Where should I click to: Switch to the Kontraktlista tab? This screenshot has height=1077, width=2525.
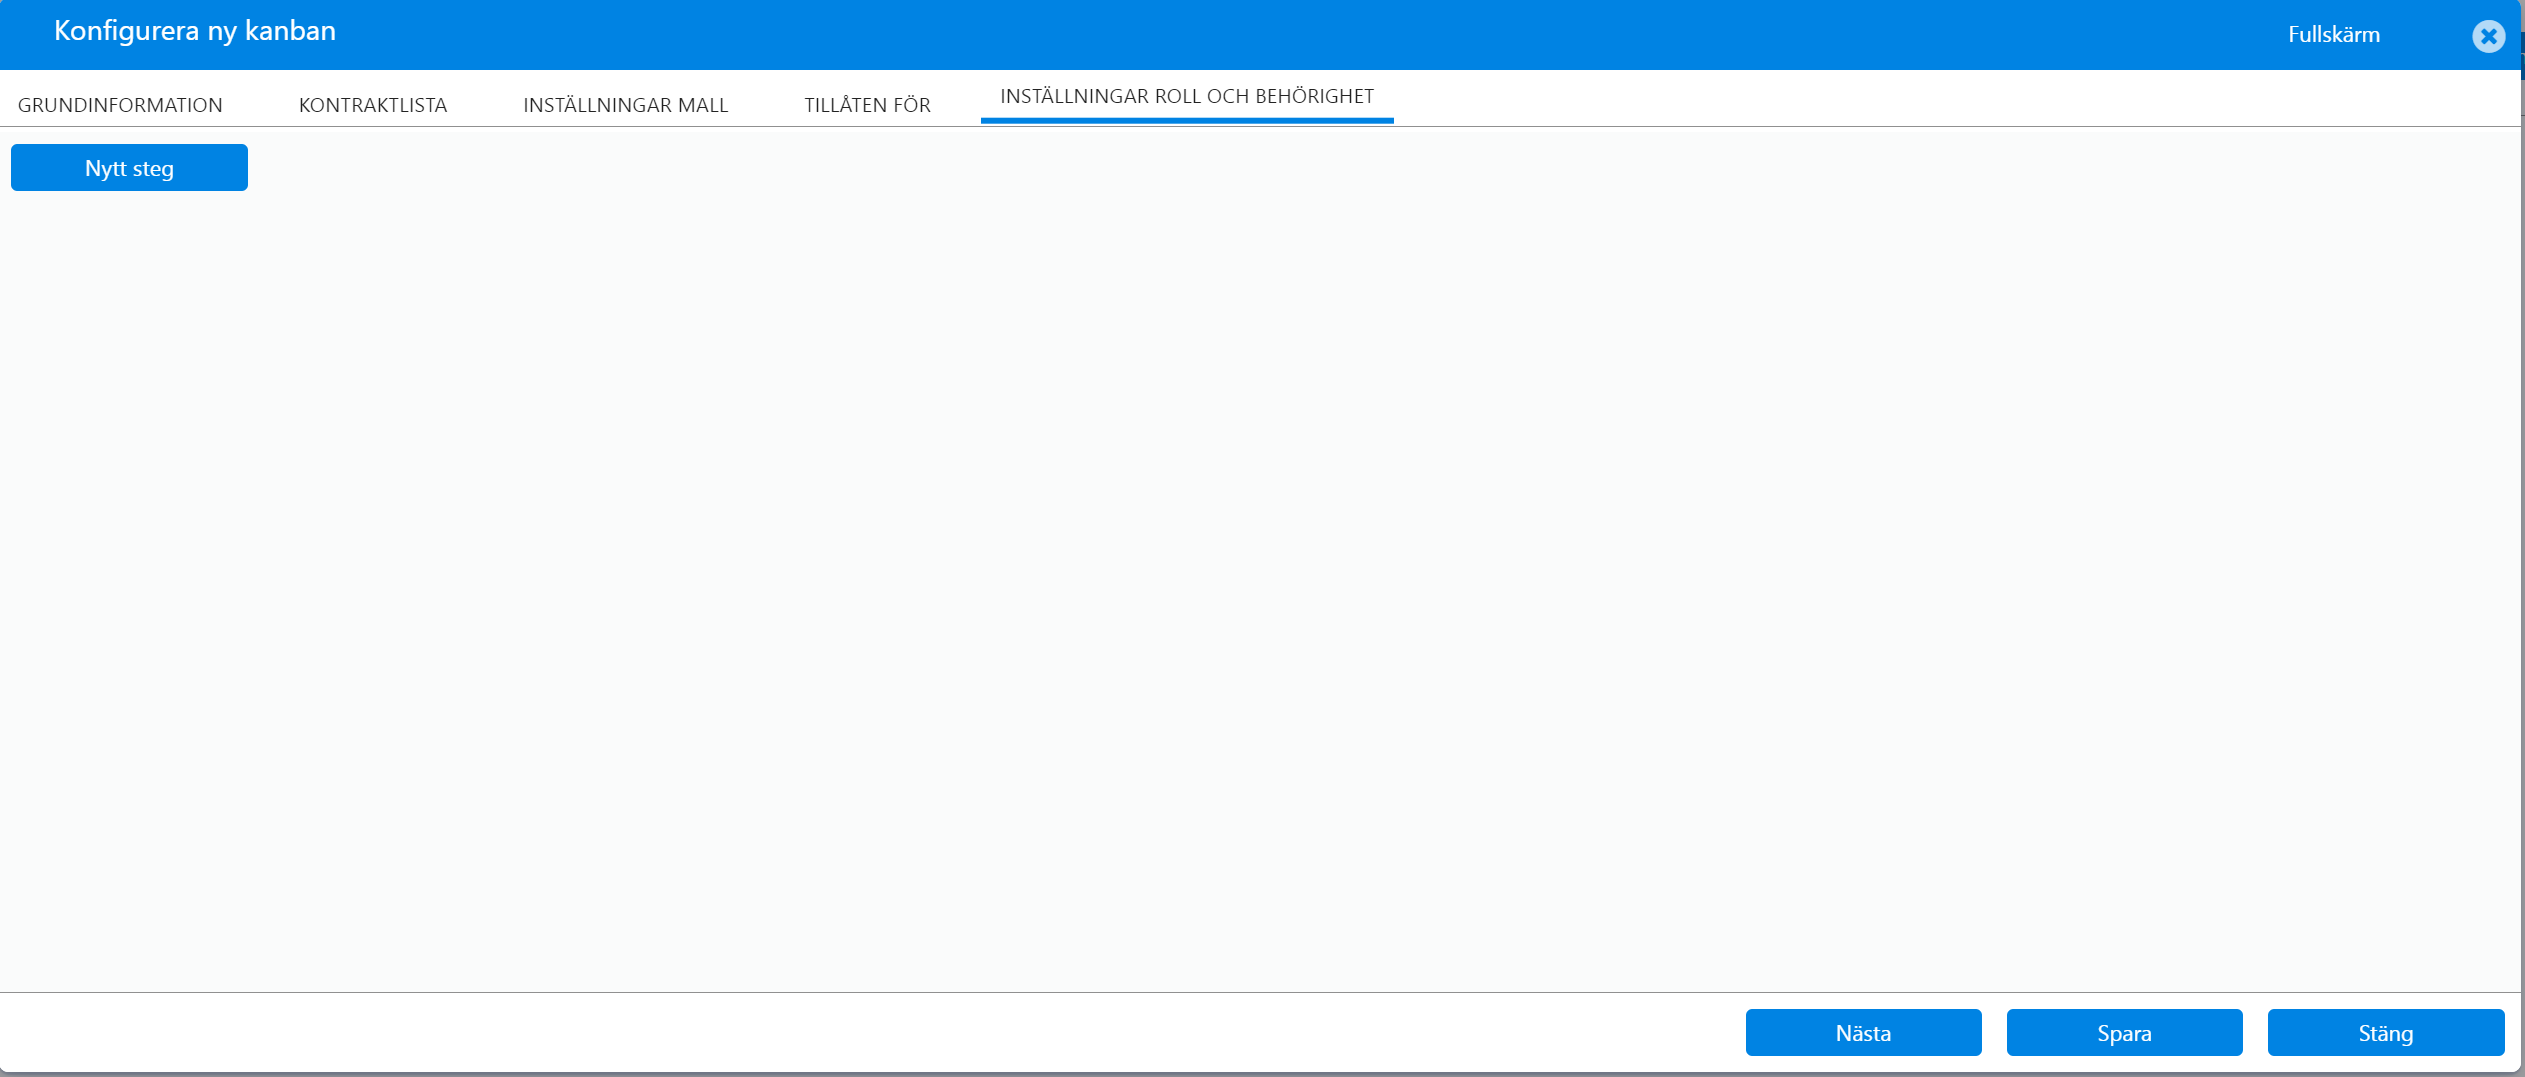click(373, 105)
